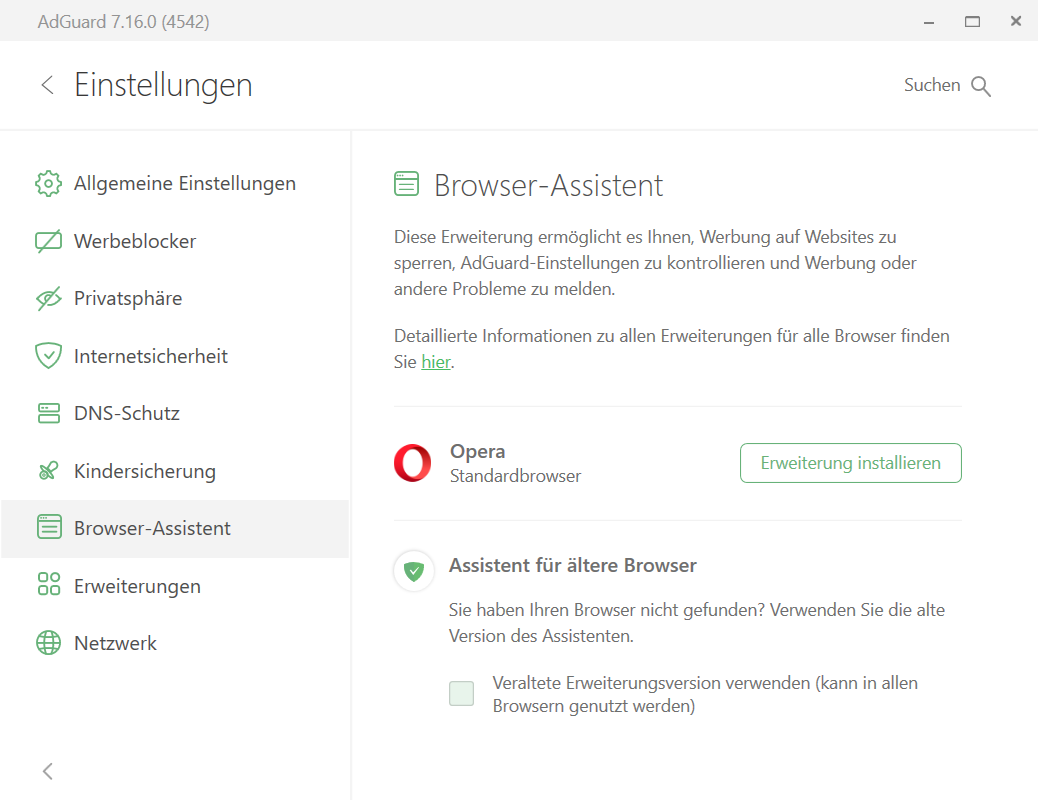This screenshot has height=800, width=1038.
Task: Click the Standardbrowser label
Action: click(516, 475)
